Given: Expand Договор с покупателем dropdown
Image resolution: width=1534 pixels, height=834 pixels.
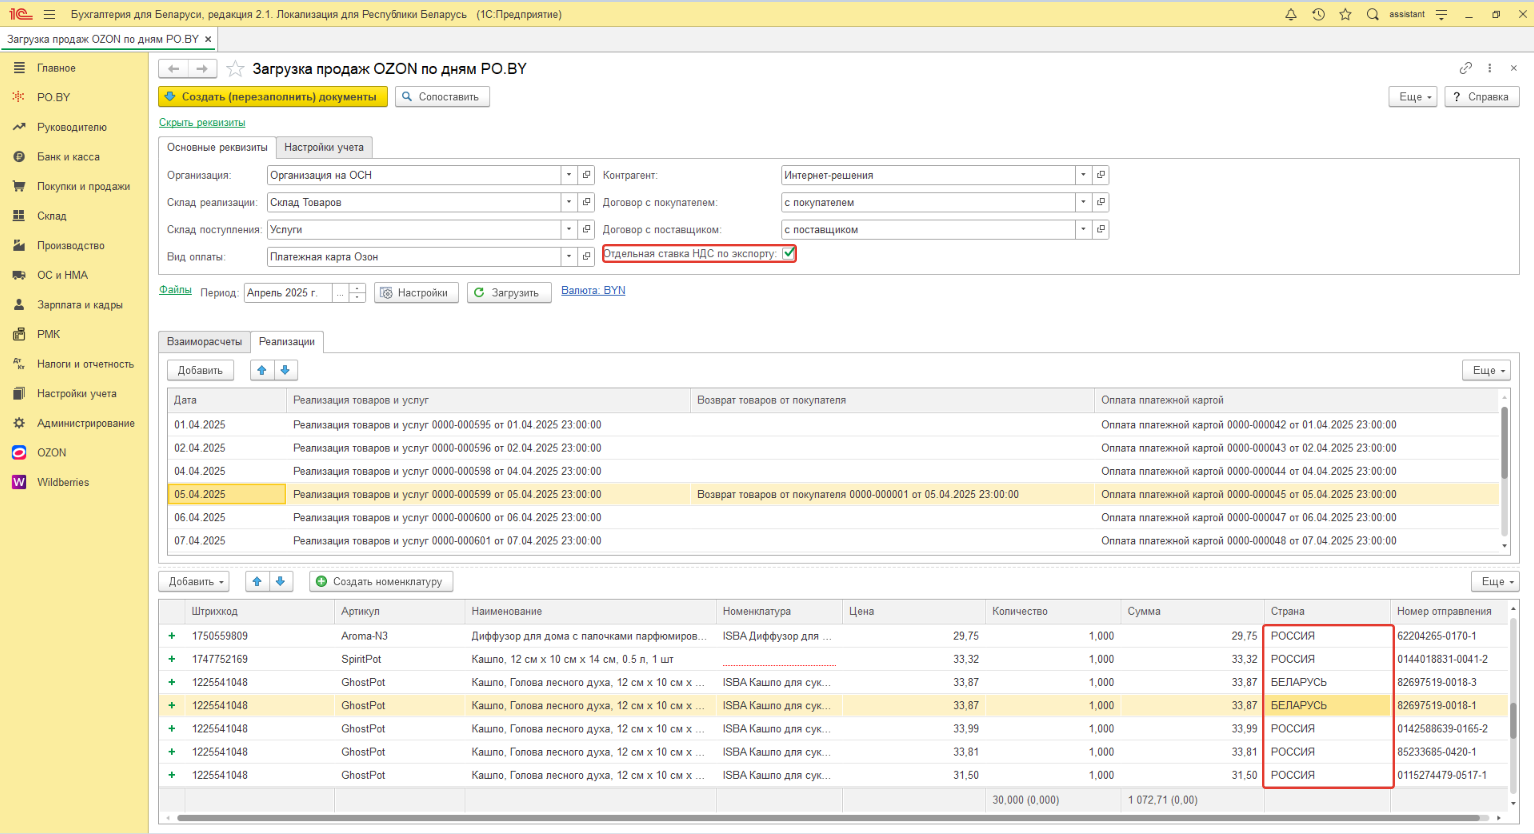Looking at the screenshot, I should click(1083, 202).
